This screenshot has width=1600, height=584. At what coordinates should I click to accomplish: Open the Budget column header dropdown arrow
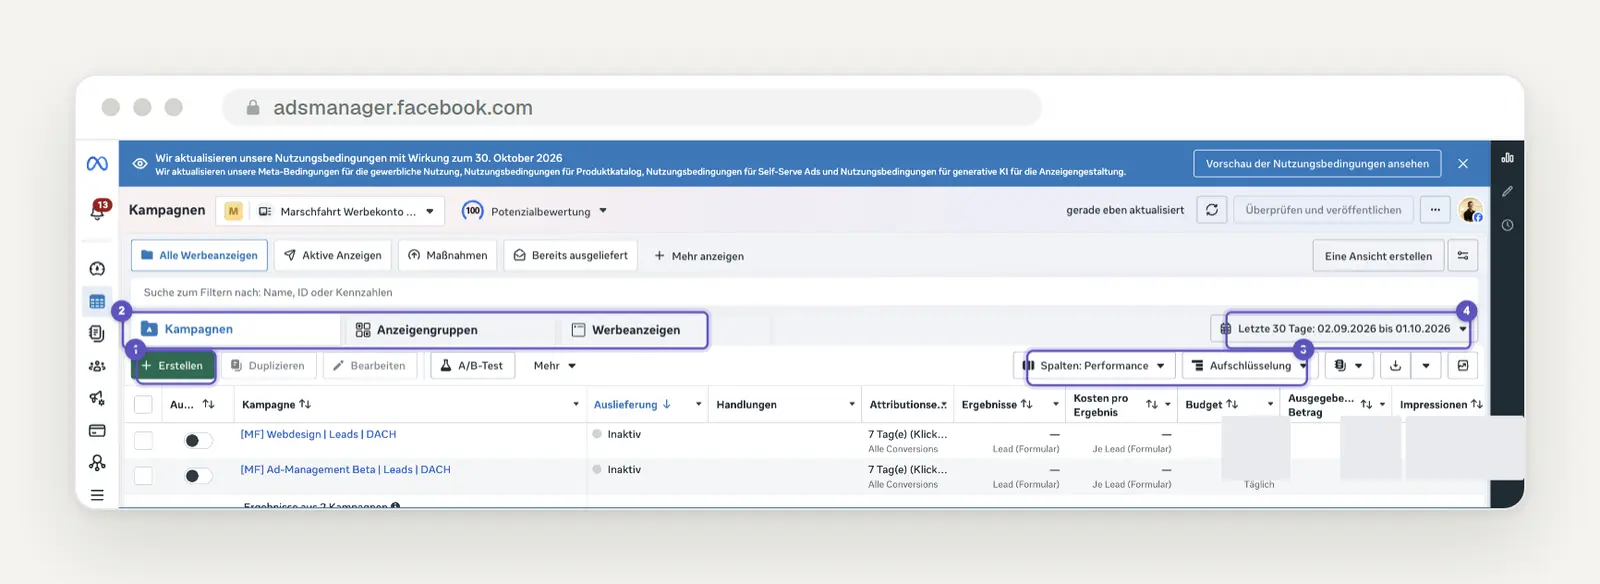click(1270, 405)
